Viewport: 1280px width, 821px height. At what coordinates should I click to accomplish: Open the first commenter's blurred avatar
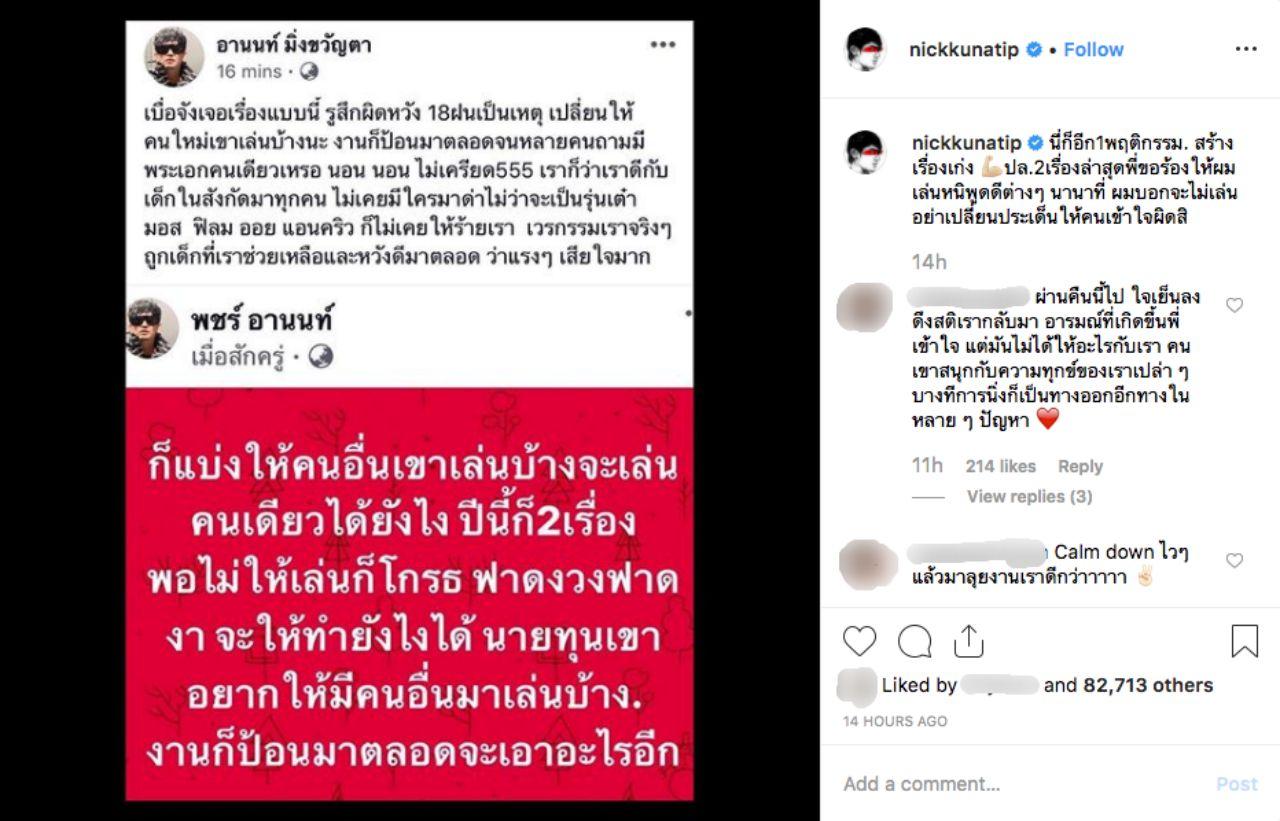pos(865,307)
